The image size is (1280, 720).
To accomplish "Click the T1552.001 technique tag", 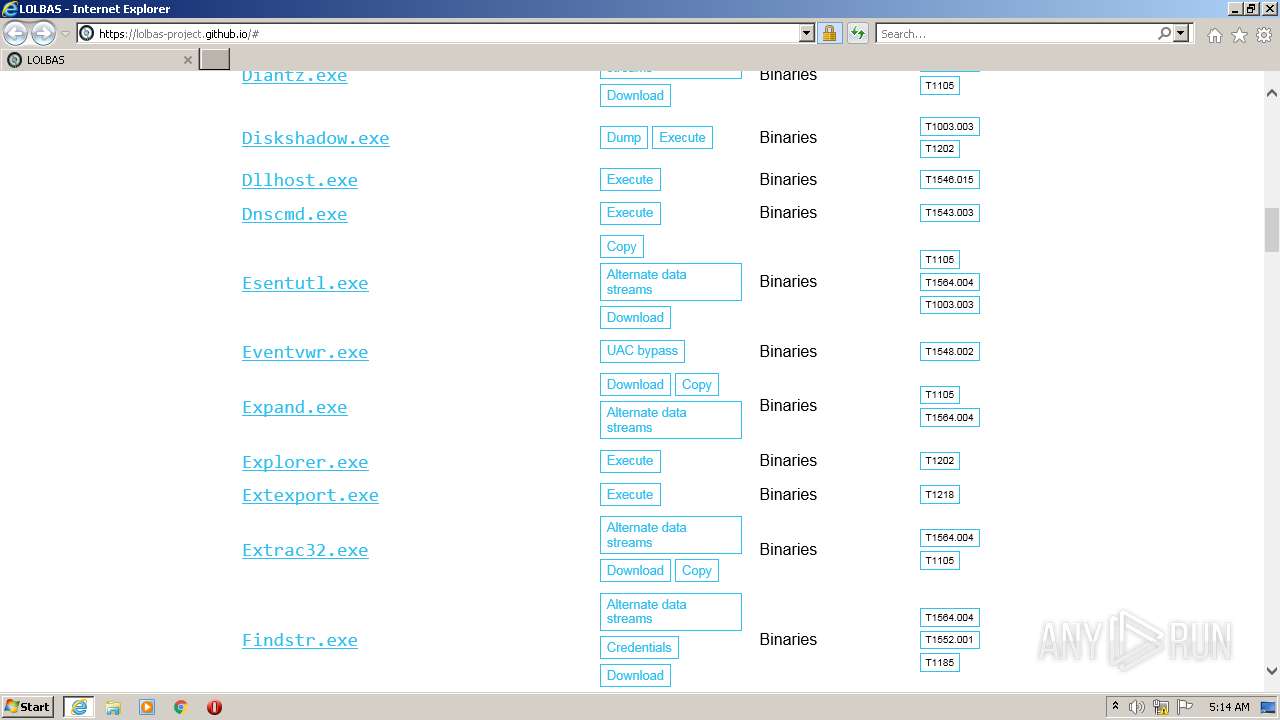I will pos(949,640).
